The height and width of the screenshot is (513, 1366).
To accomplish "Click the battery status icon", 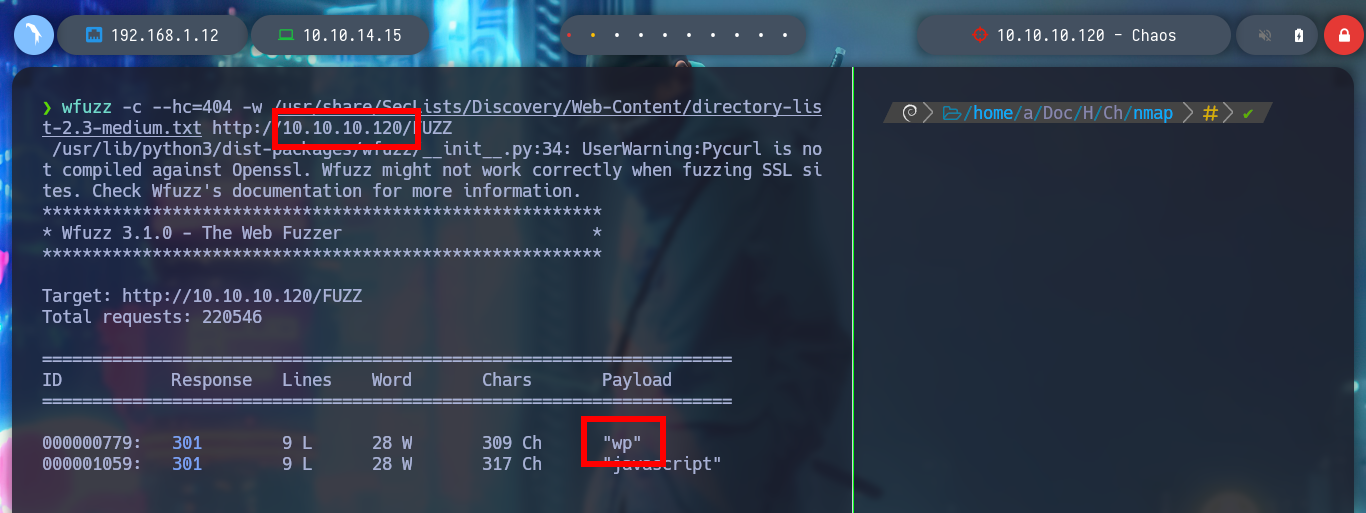I will (1298, 35).
